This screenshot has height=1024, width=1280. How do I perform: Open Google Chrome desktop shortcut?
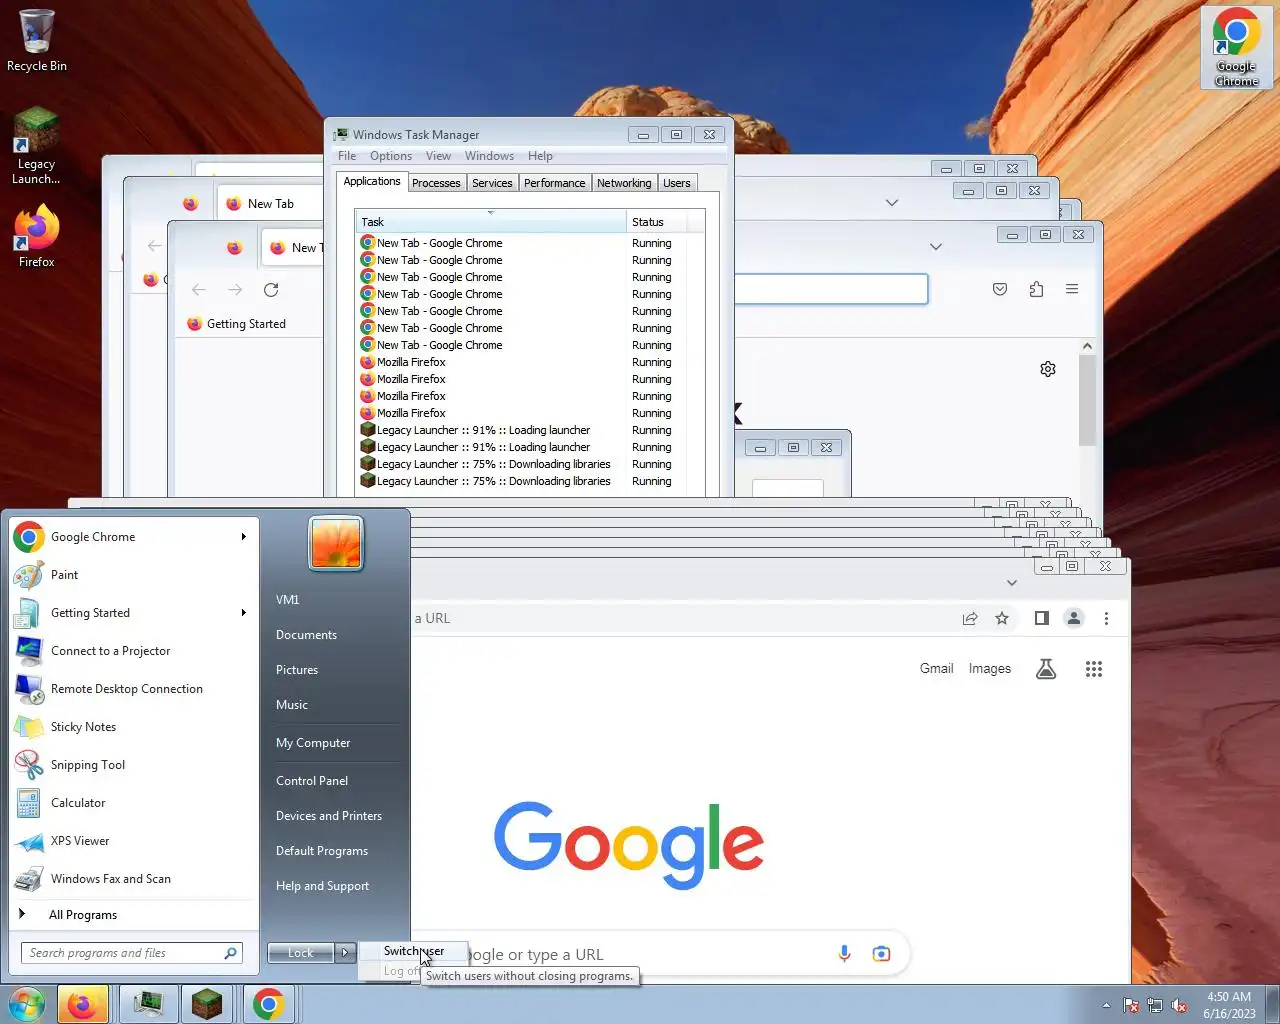coord(1237,47)
